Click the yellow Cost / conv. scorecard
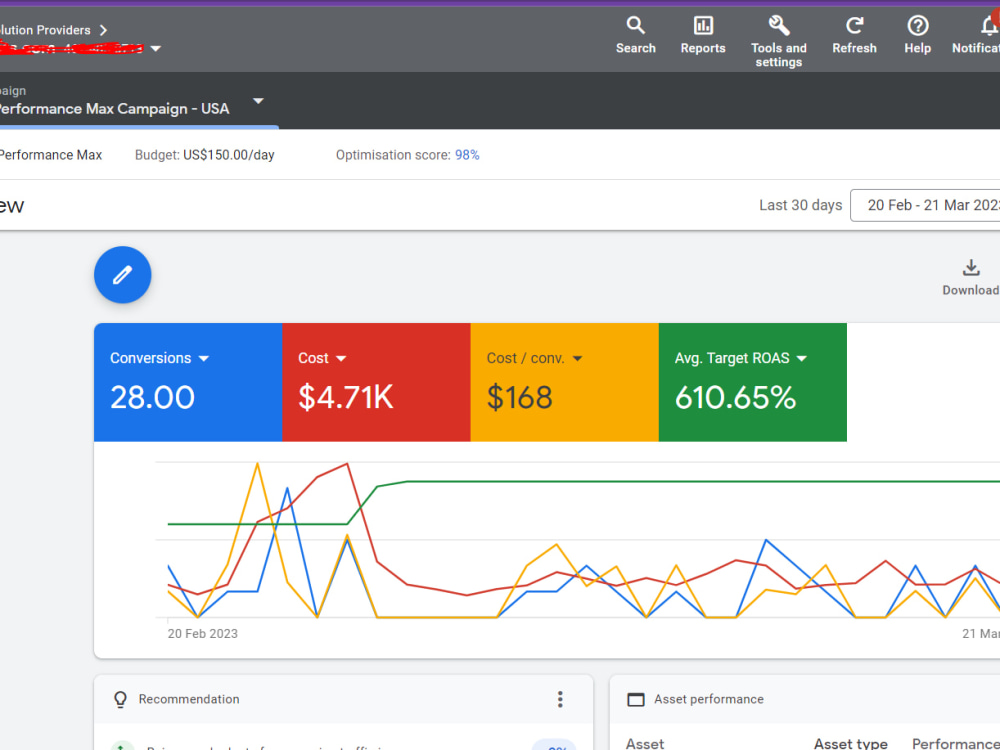Viewport: 1000px width, 750px height. point(564,382)
